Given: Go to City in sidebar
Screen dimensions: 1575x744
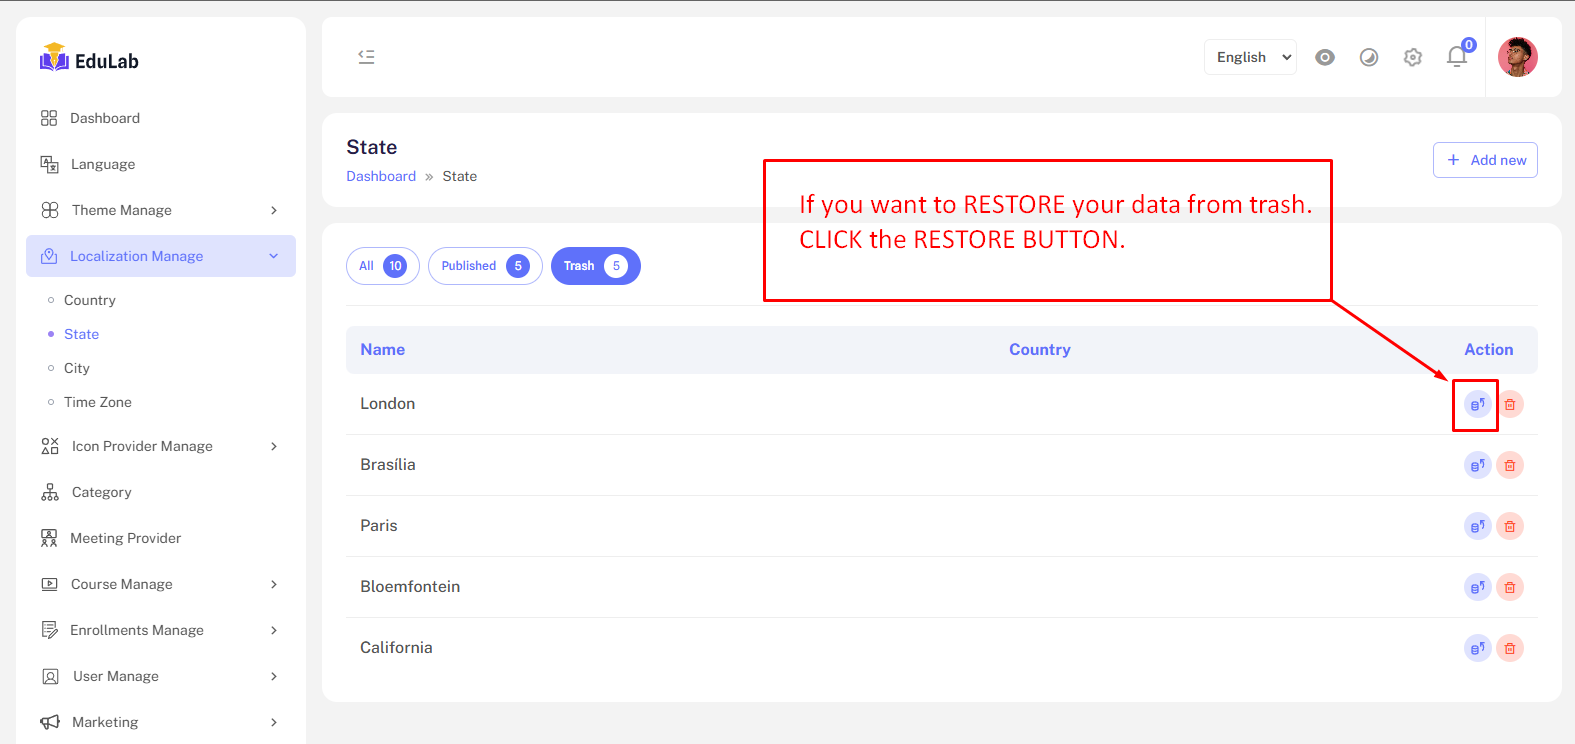Looking at the screenshot, I should point(77,368).
